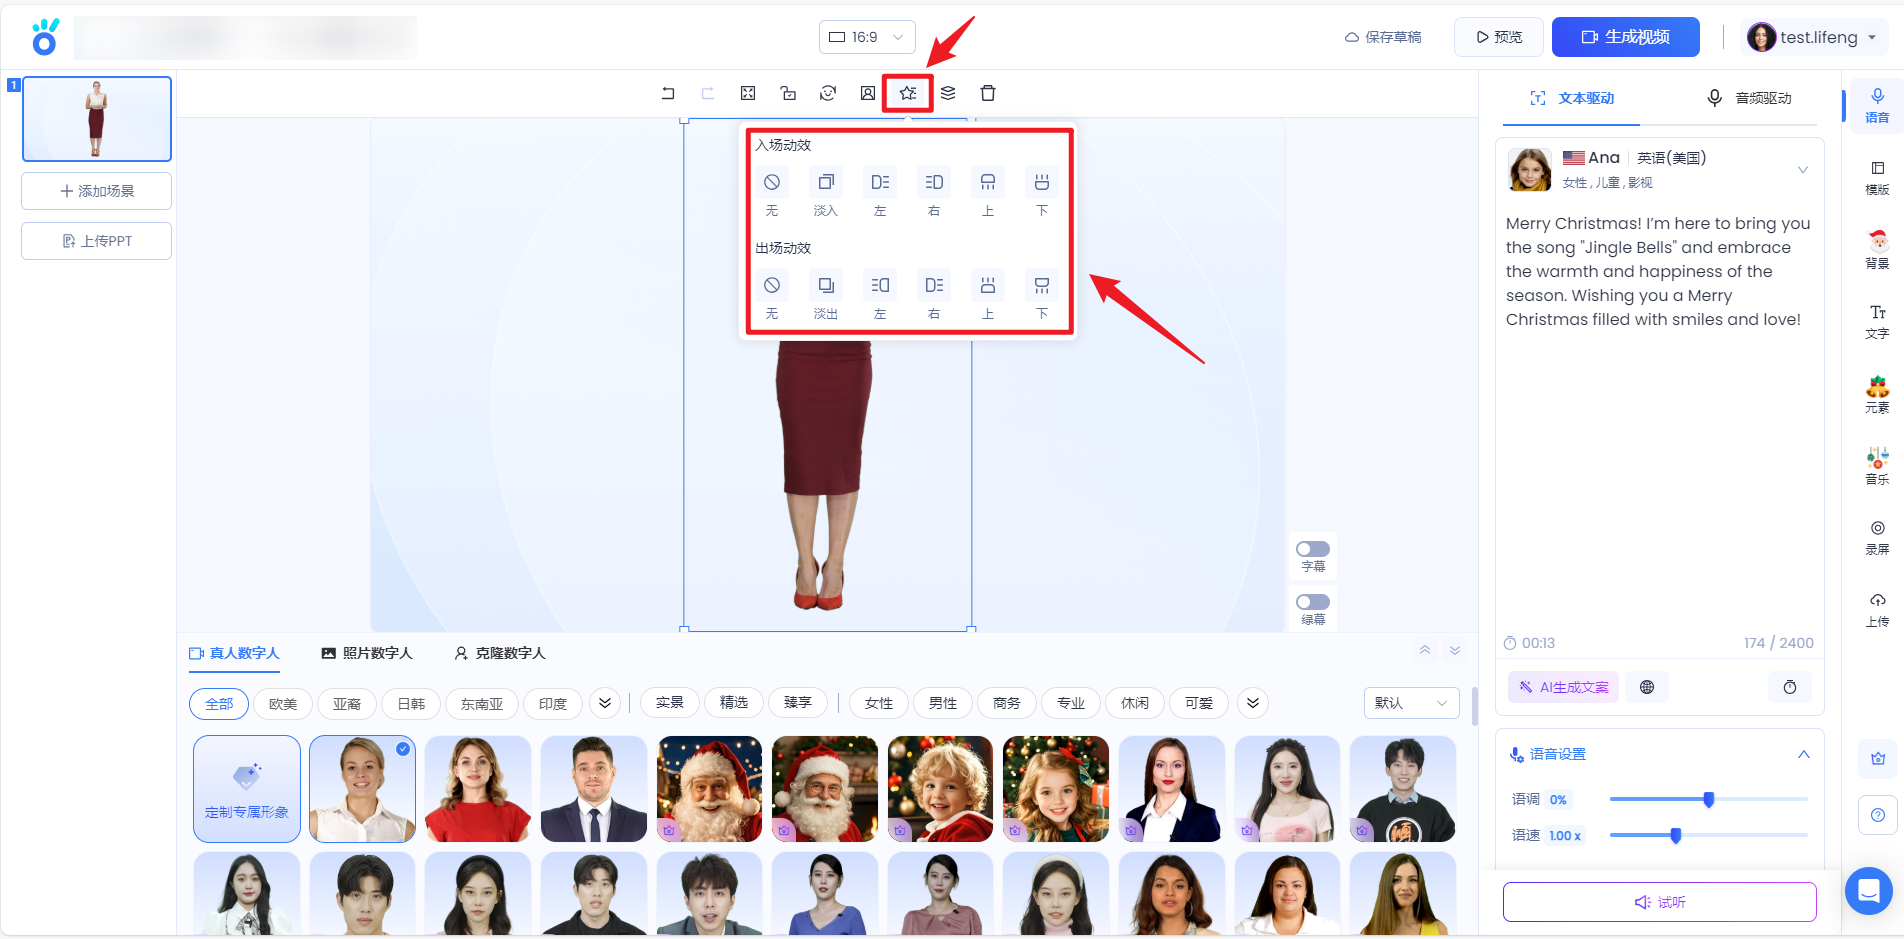This screenshot has width=1904, height=939.
Task: Open the 音乐 music panel in sidebar
Action: [x=1877, y=465]
